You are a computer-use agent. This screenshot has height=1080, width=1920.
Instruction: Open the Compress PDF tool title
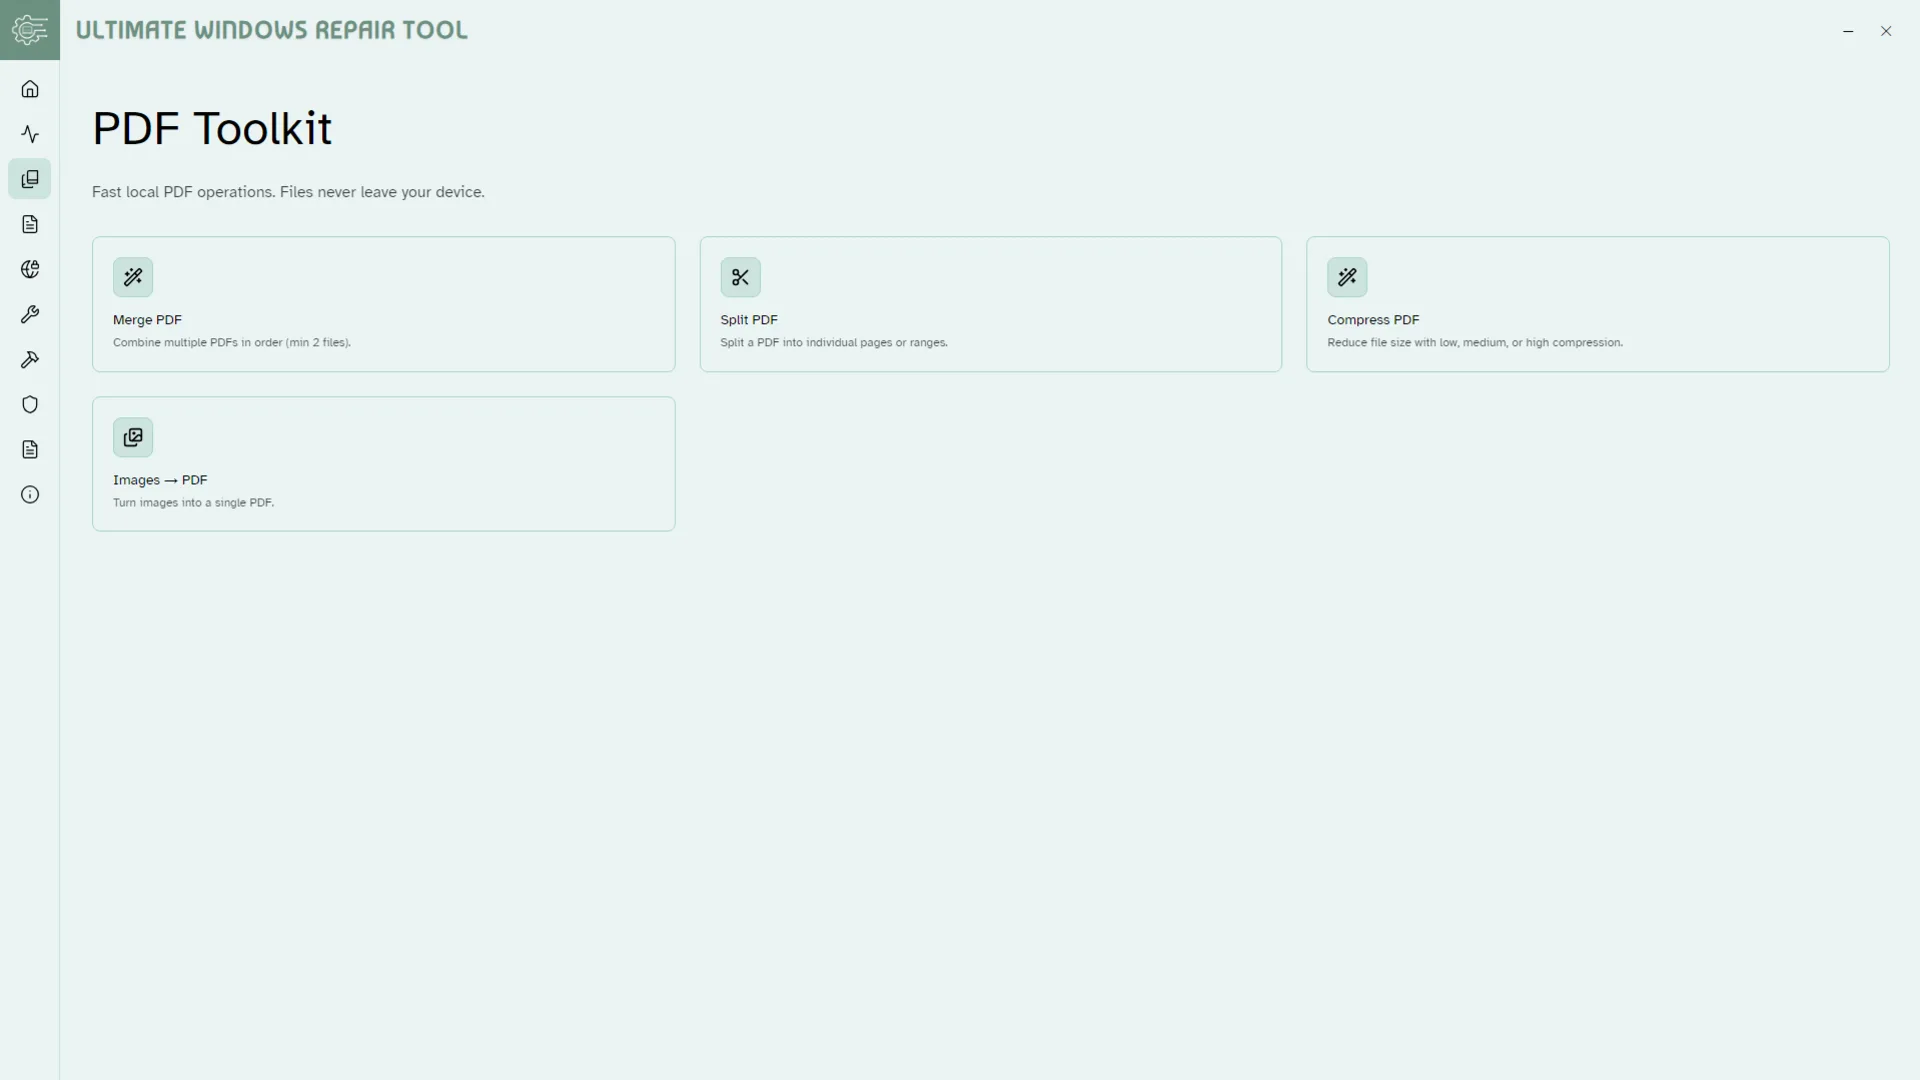point(1373,320)
